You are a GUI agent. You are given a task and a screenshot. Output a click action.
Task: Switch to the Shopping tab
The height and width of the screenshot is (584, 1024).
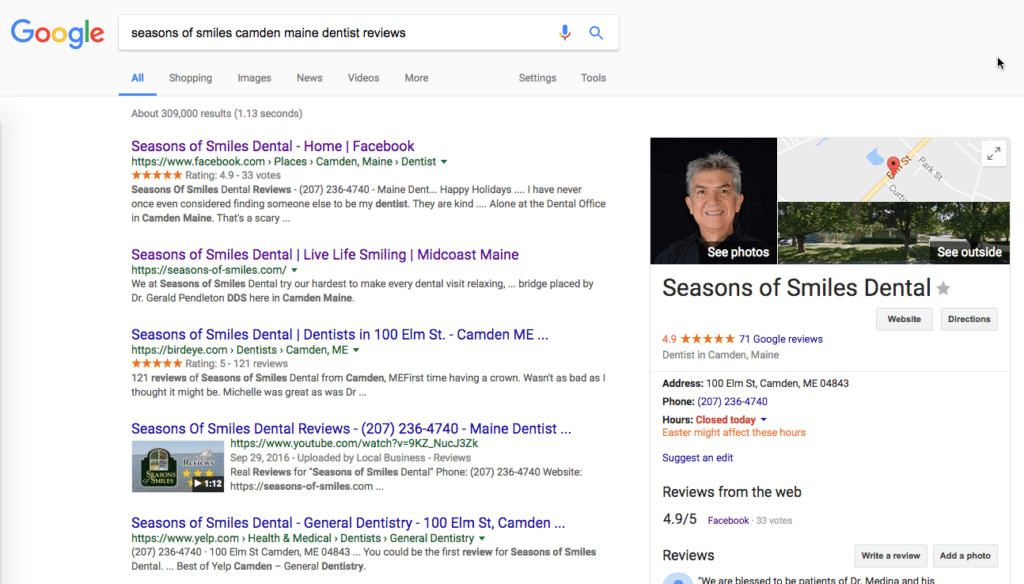[x=191, y=78]
